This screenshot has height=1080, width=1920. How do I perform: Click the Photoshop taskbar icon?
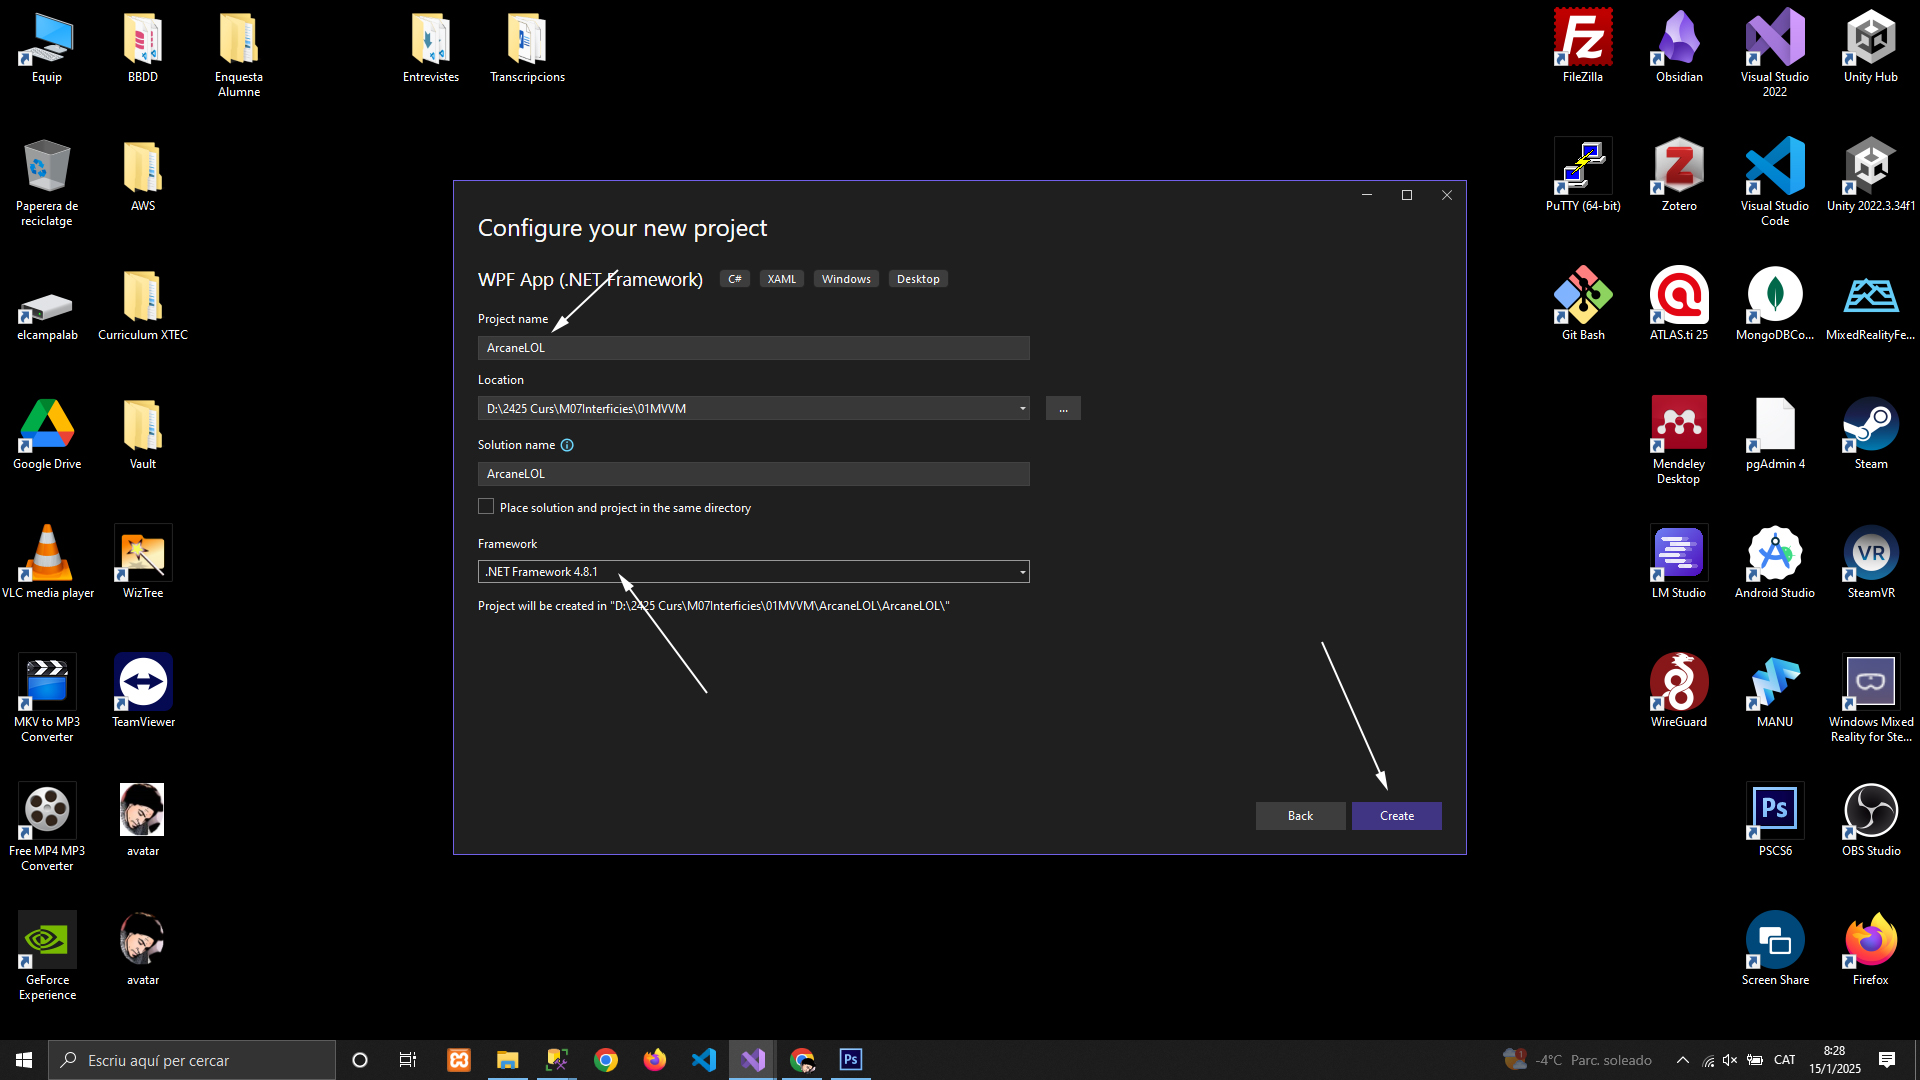[x=850, y=1060]
